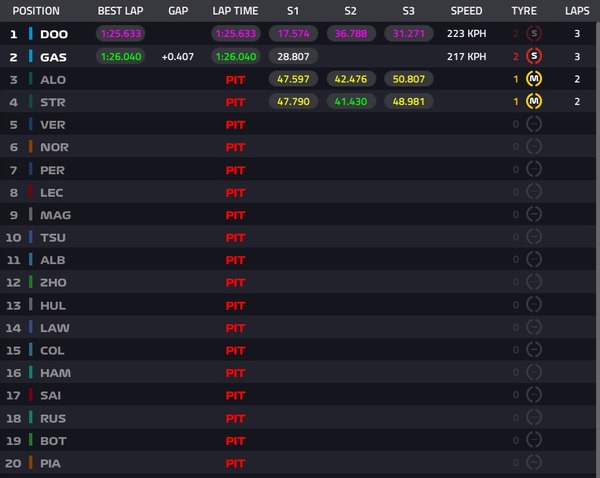The width and height of the screenshot is (600, 478).
Task: Select the LEC driver row
Action: click(298, 193)
